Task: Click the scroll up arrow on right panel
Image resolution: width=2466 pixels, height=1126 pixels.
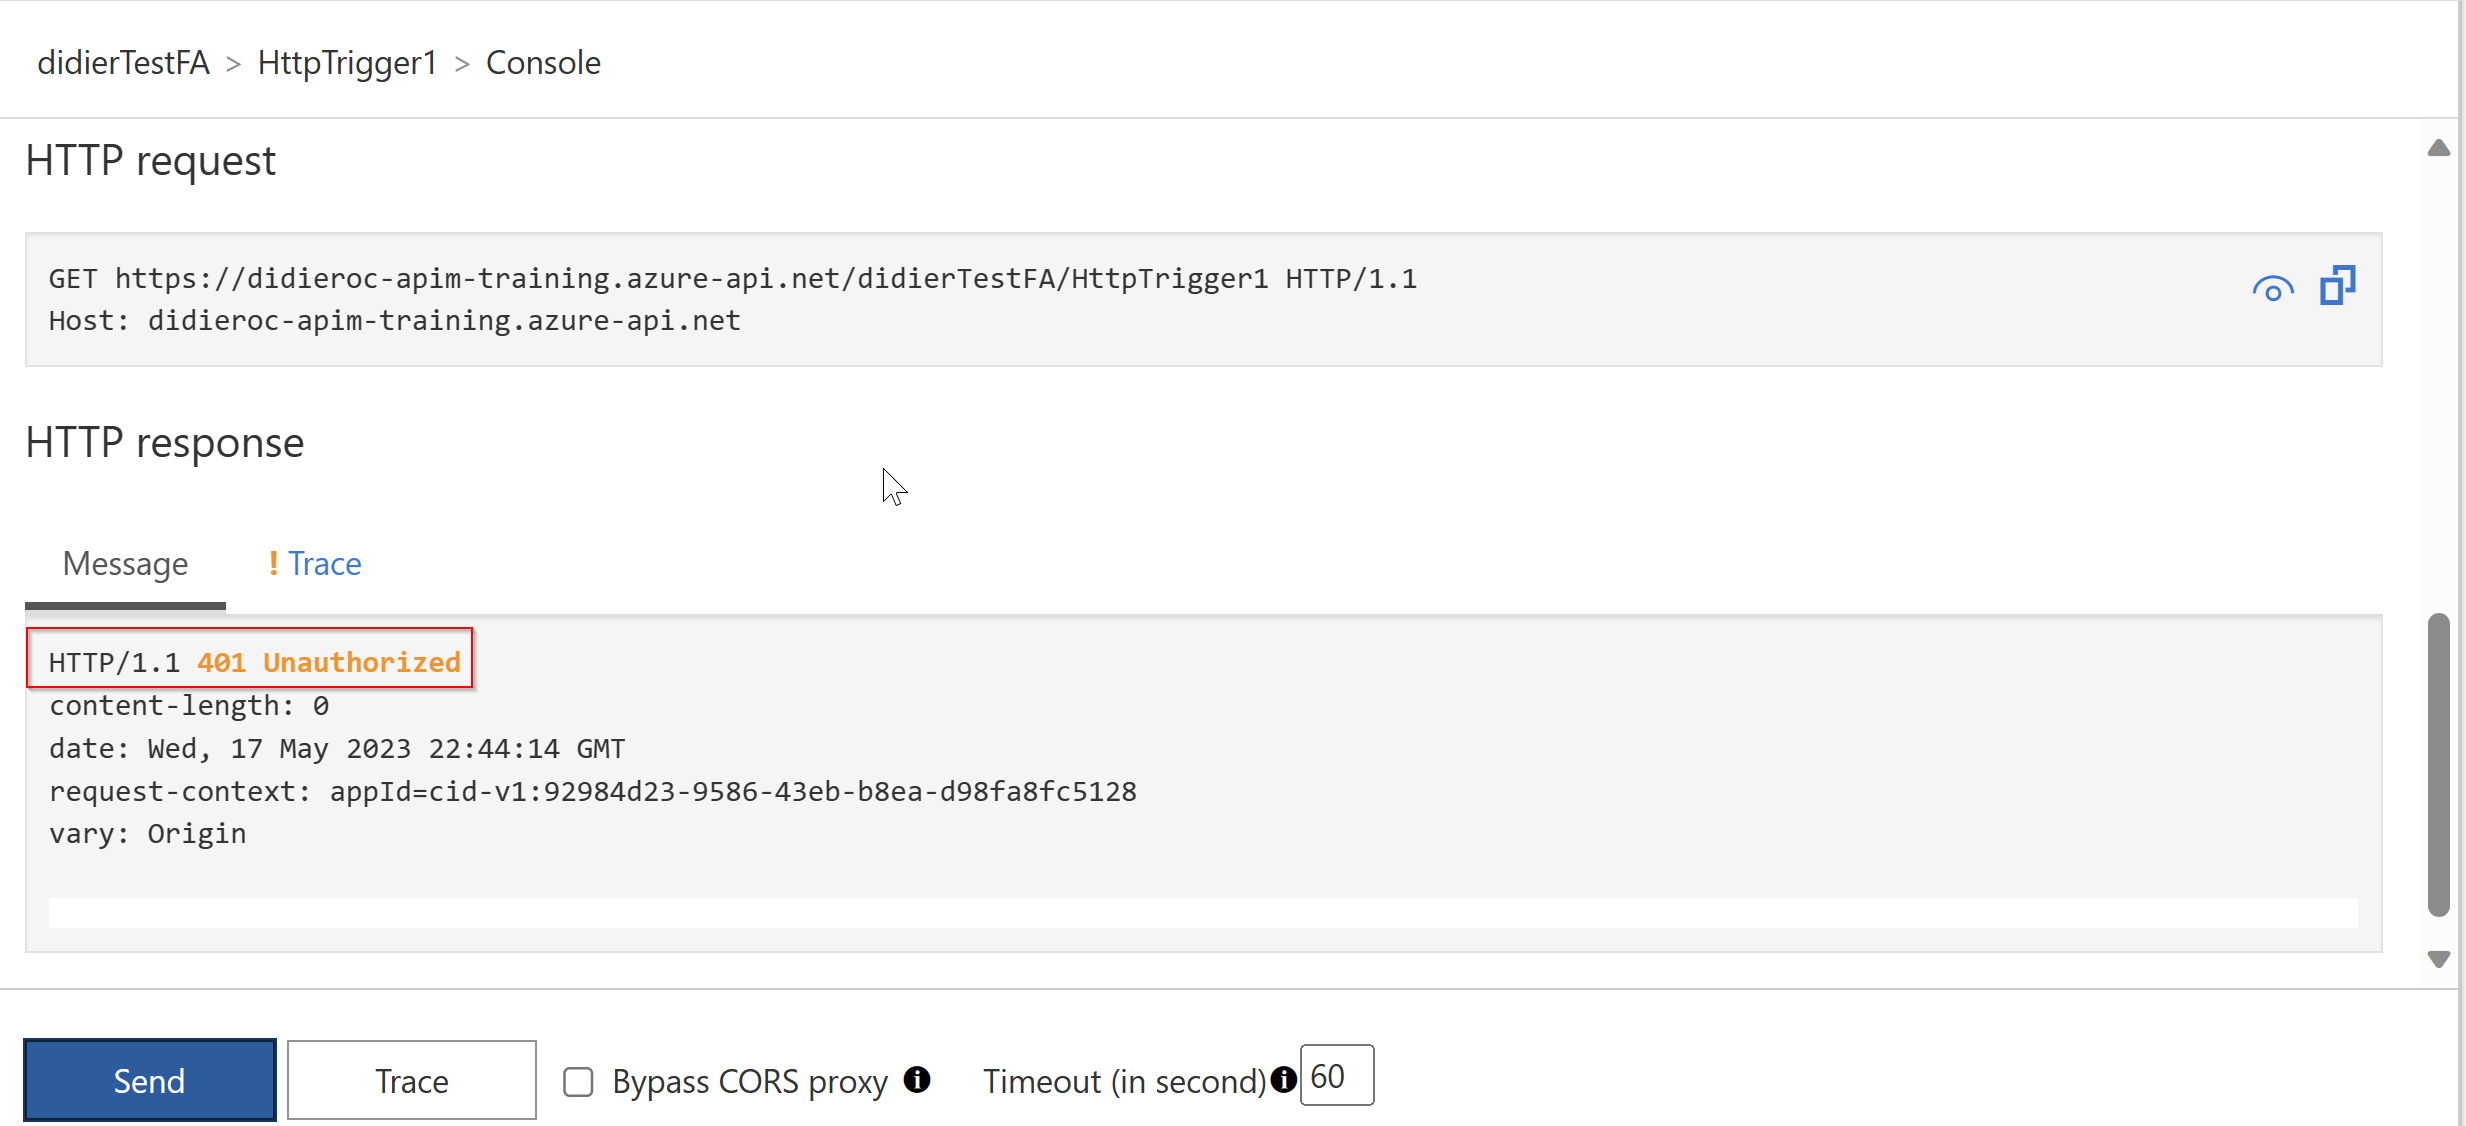Action: [x=2436, y=148]
